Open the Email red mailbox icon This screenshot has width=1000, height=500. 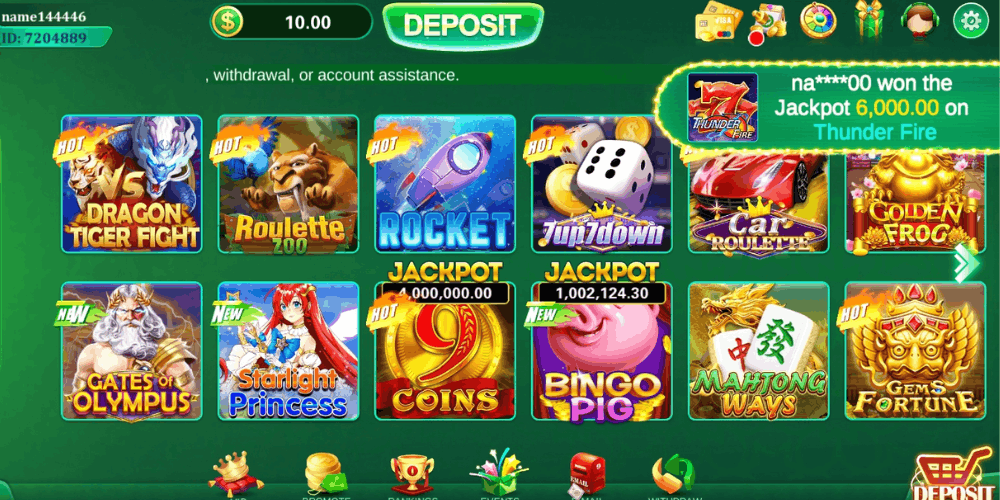tap(586, 473)
